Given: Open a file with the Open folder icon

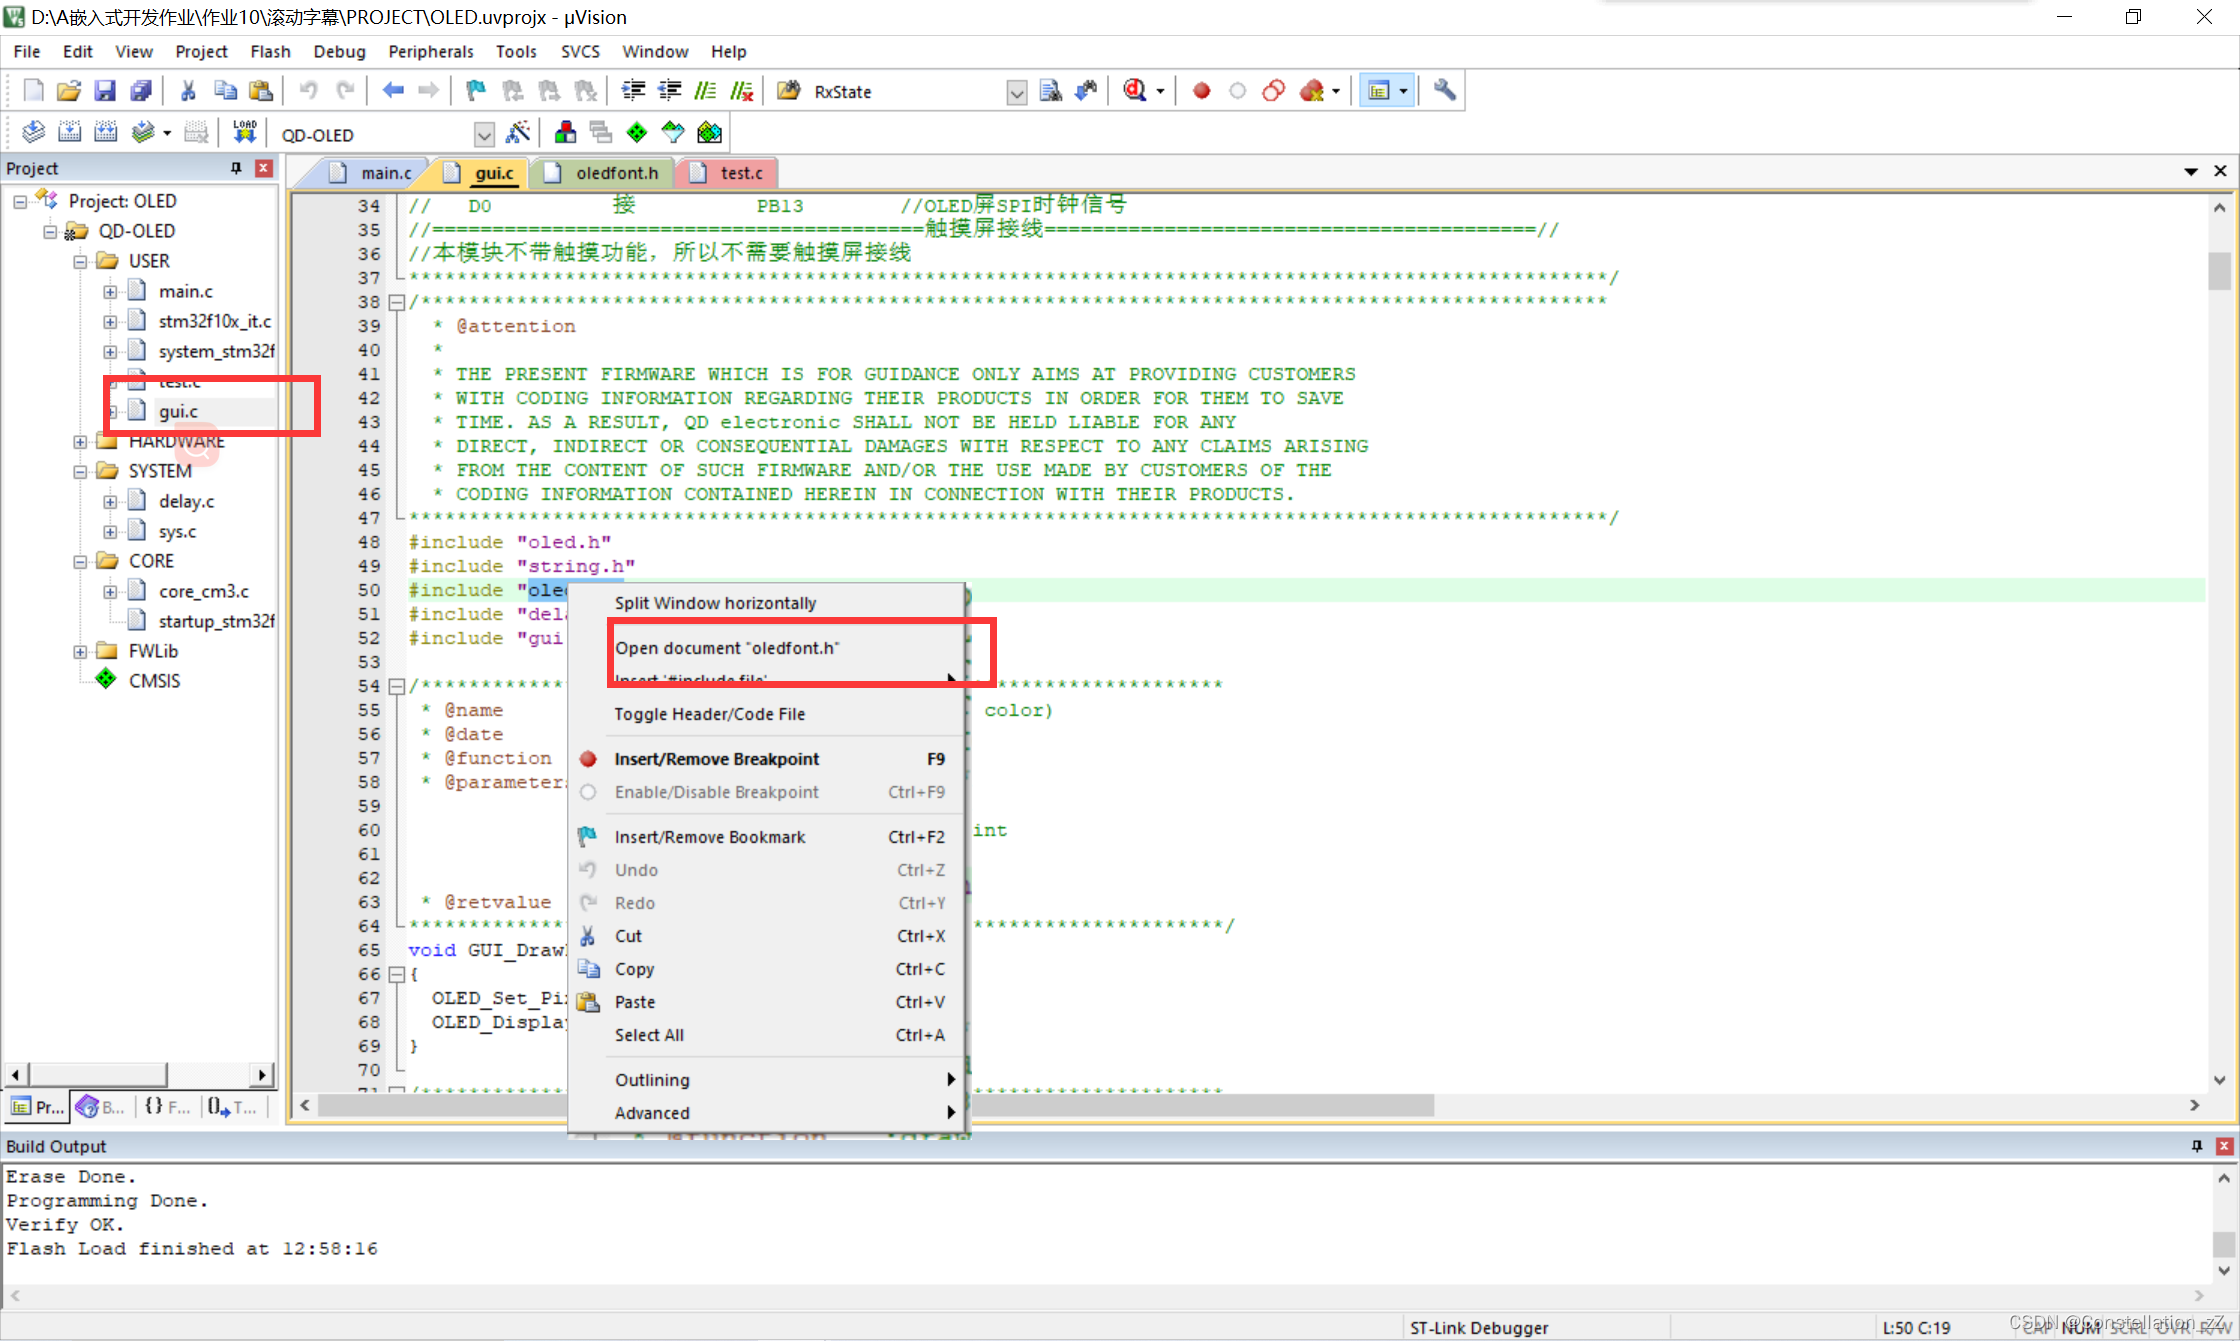Looking at the screenshot, I should 69,91.
